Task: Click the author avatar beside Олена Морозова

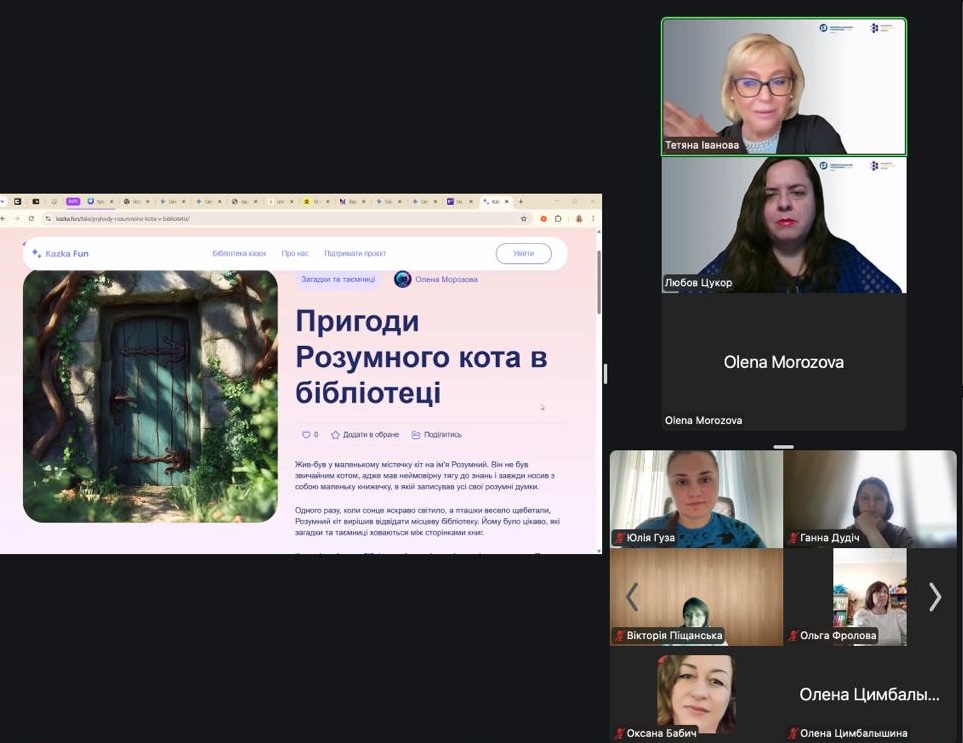Action: pos(402,280)
